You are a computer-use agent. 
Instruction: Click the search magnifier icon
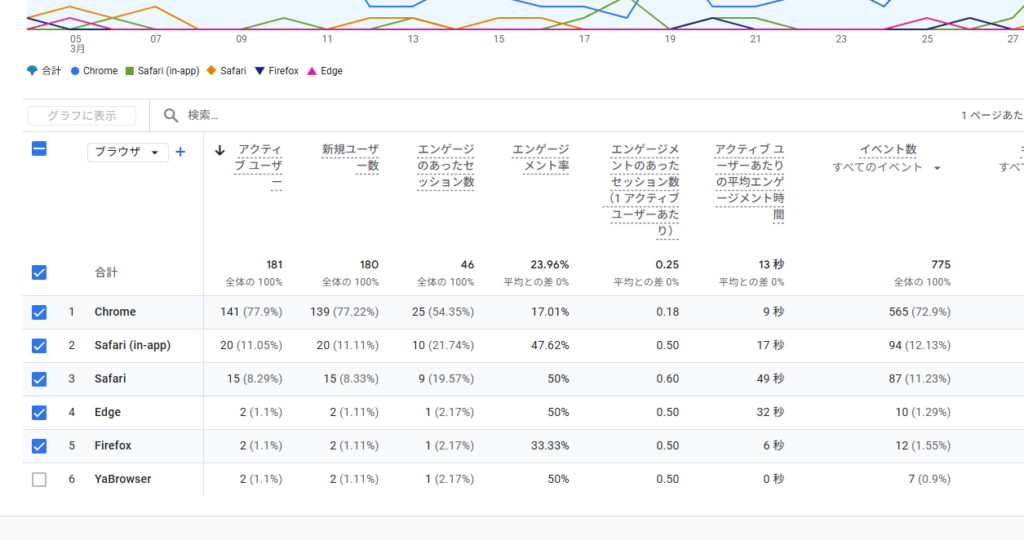tap(171, 116)
